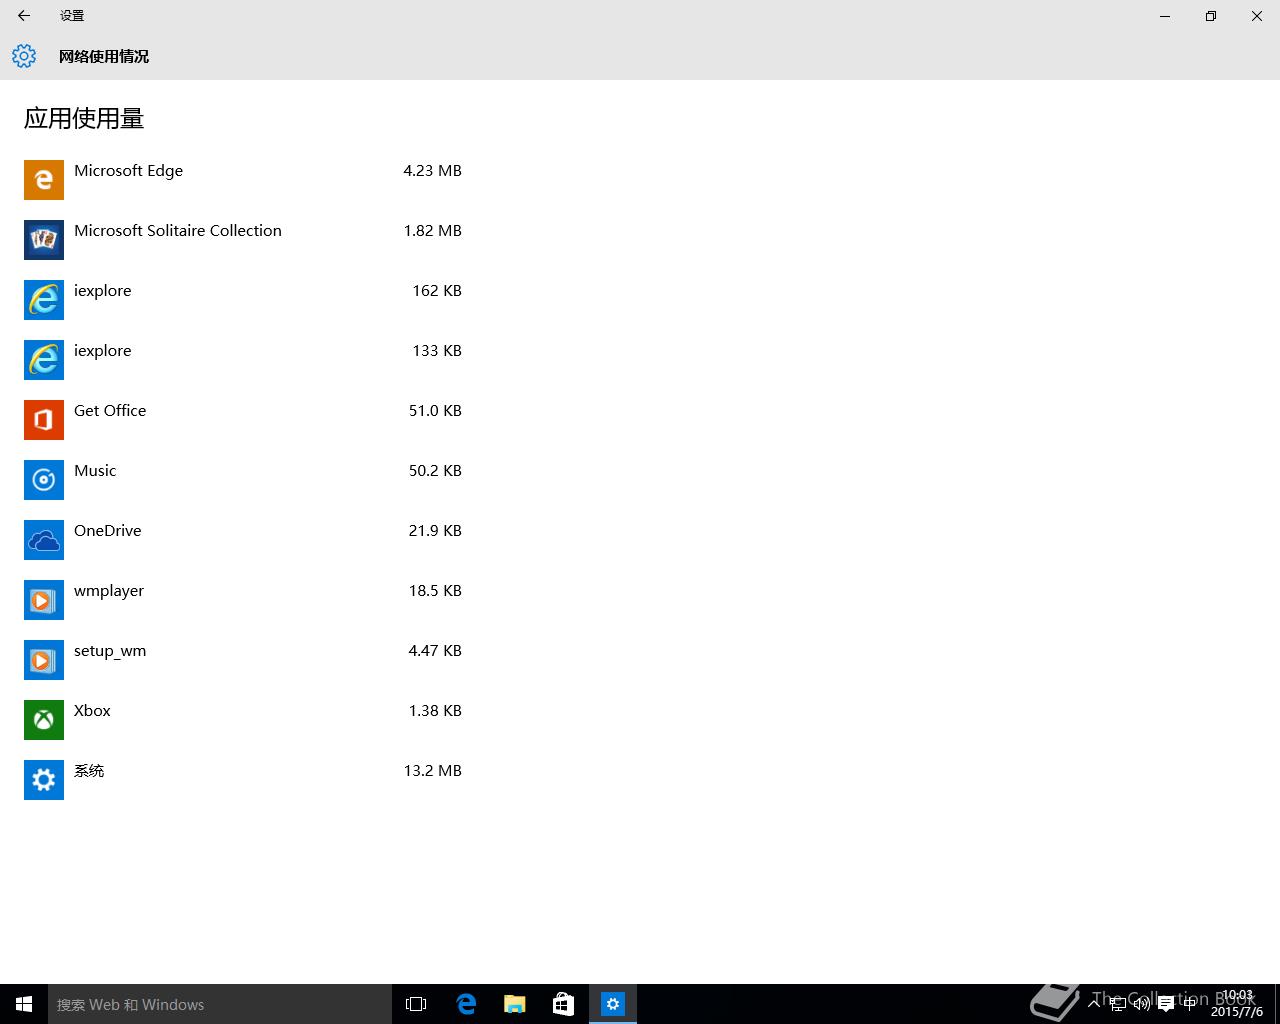Click the settings gear icon in the header

(x=24, y=56)
